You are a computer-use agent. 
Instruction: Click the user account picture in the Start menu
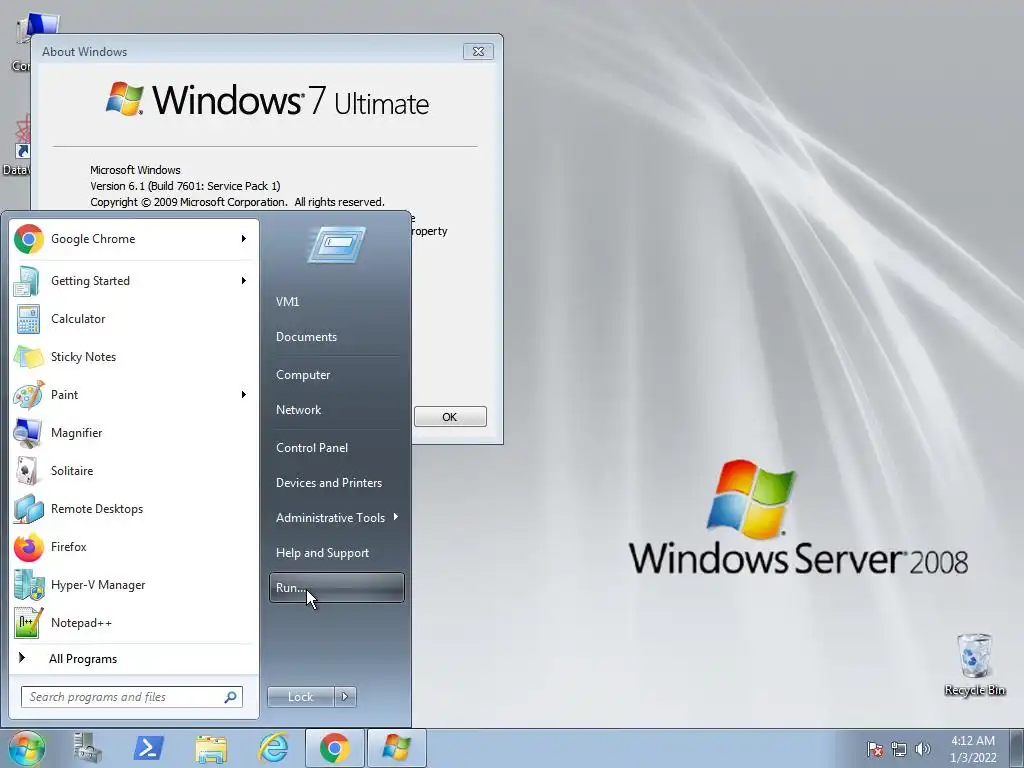pos(336,244)
